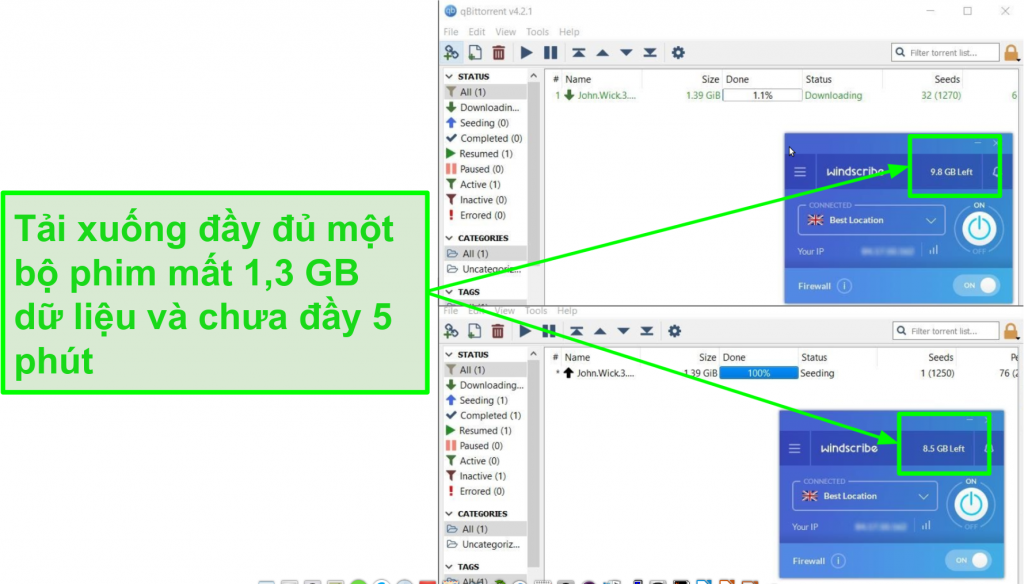Collapse TAGS section in bottom sidebar
Viewport: 1024px width, 584px height.
tap(449, 566)
